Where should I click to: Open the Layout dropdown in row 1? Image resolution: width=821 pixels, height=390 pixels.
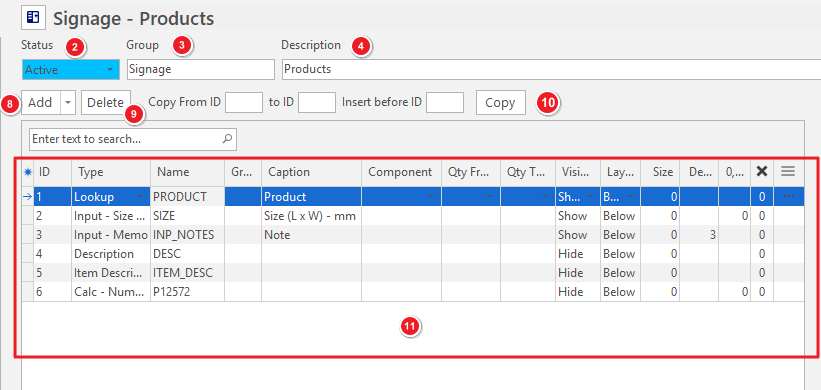point(630,197)
